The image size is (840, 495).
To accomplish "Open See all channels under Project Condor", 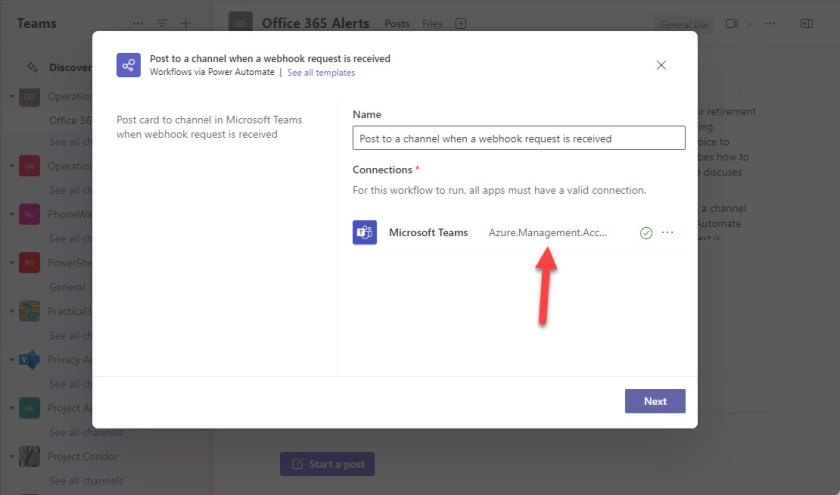I will click(86, 481).
